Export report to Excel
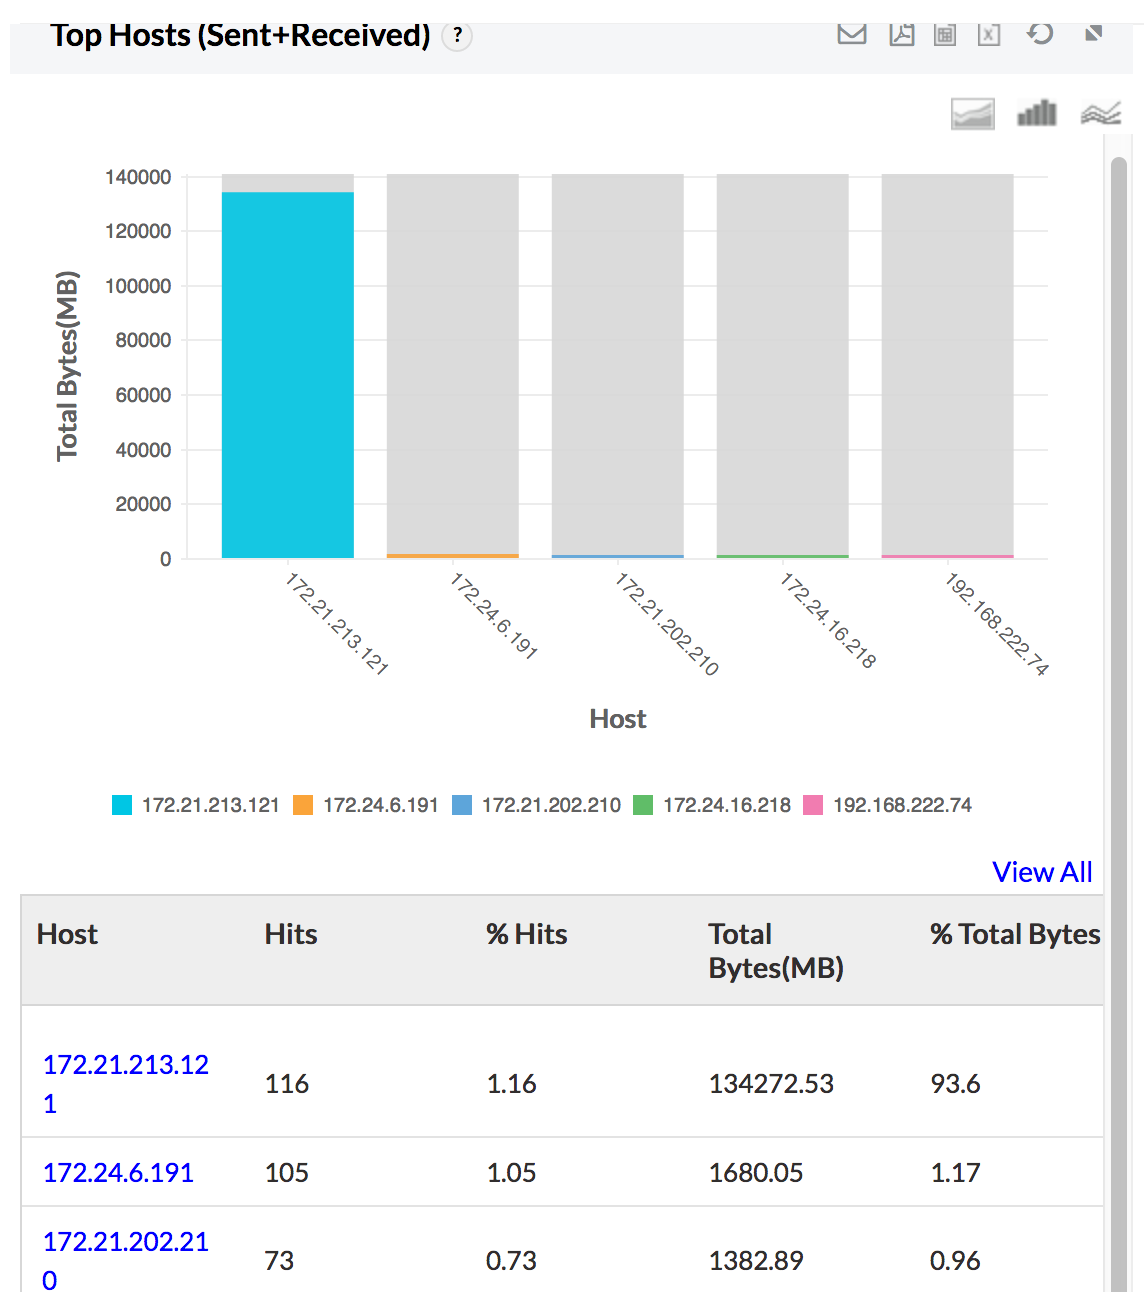 click(989, 34)
